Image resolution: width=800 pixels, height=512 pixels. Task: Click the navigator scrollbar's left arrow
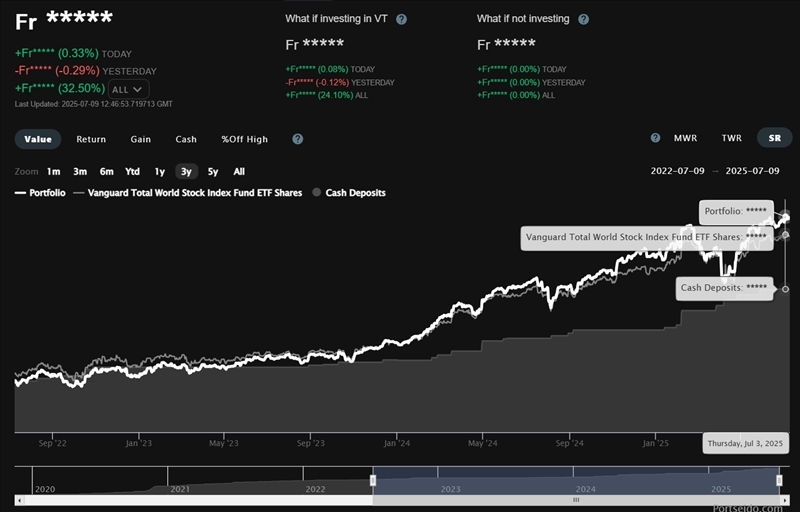[x=19, y=499]
